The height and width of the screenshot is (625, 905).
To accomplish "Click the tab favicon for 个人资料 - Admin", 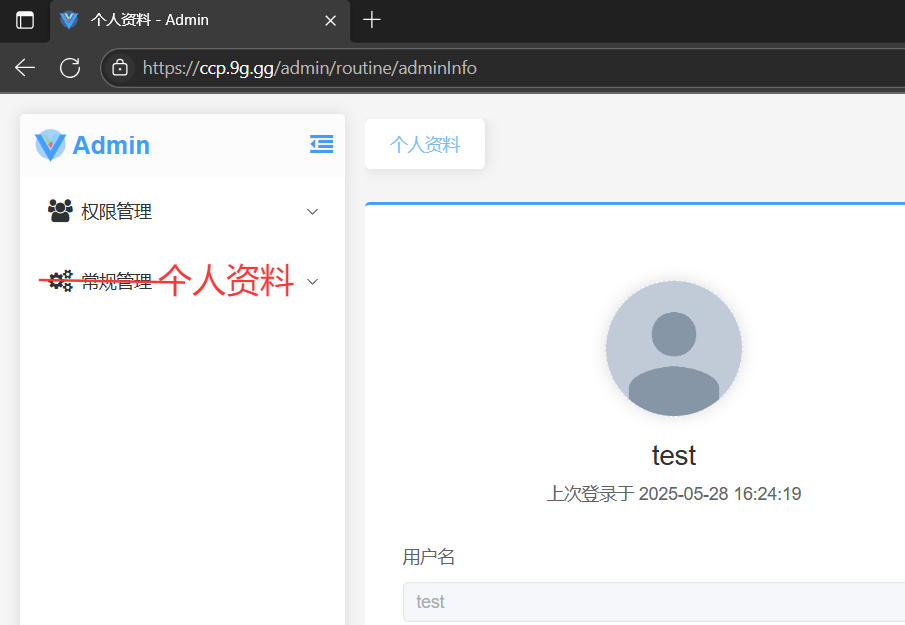I will click(x=69, y=20).
